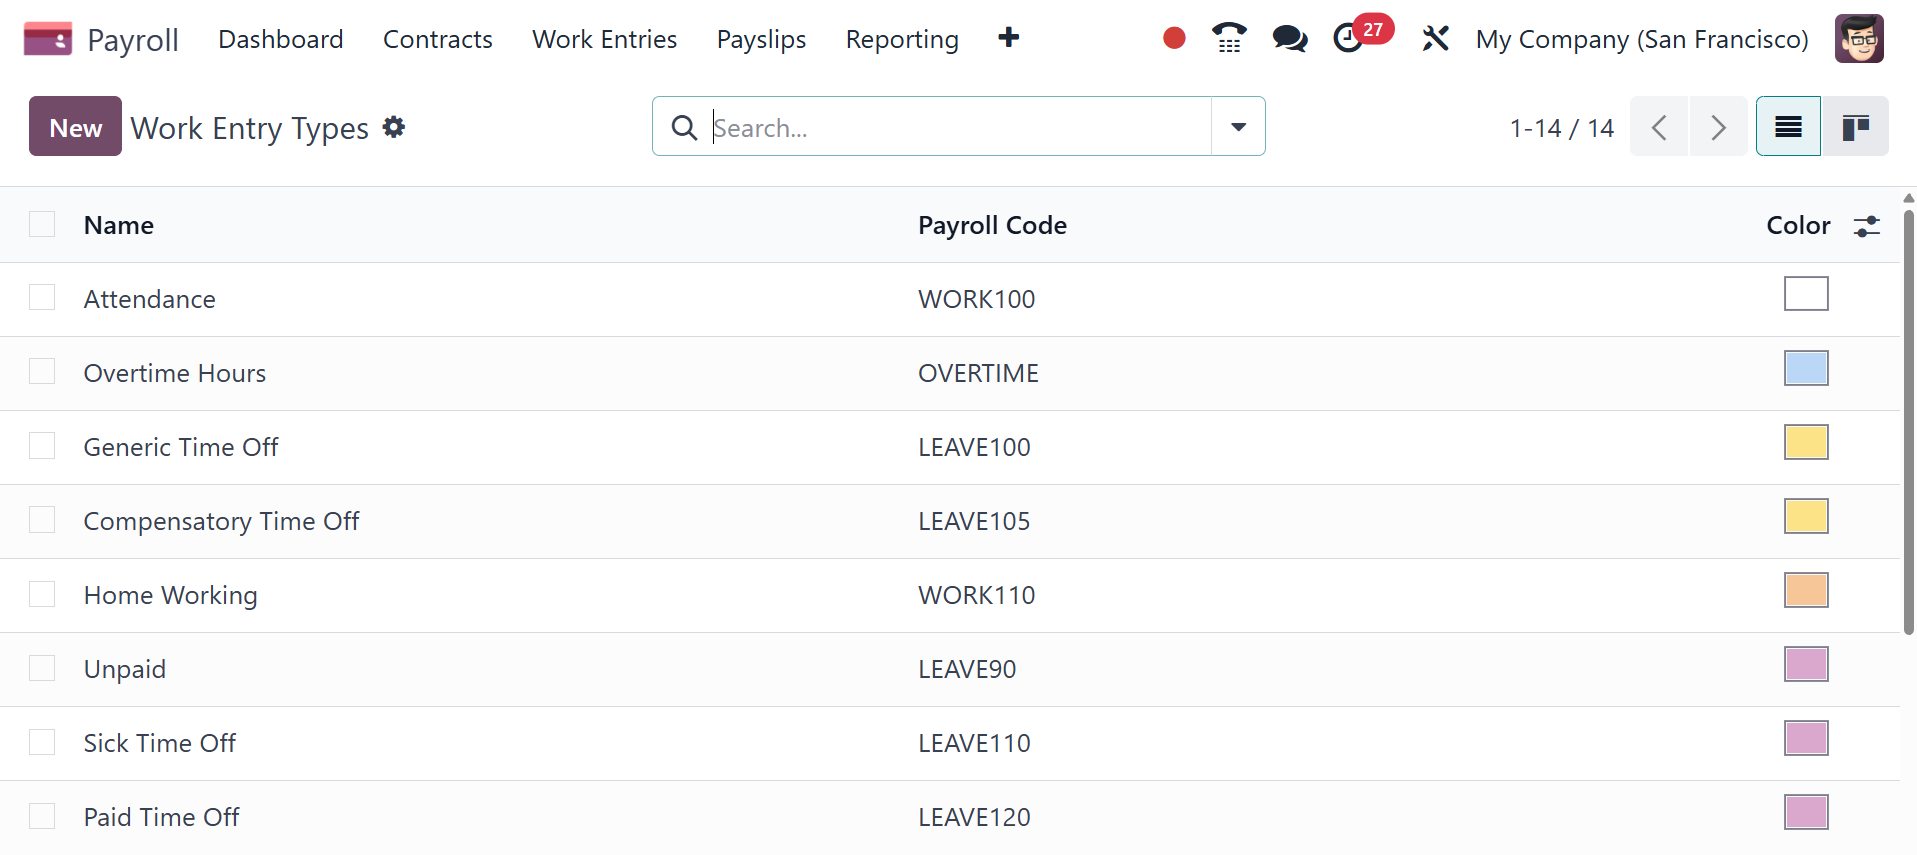The image size is (1917, 855).
Task: Select the Attendance row checkbox
Action: [x=42, y=297]
